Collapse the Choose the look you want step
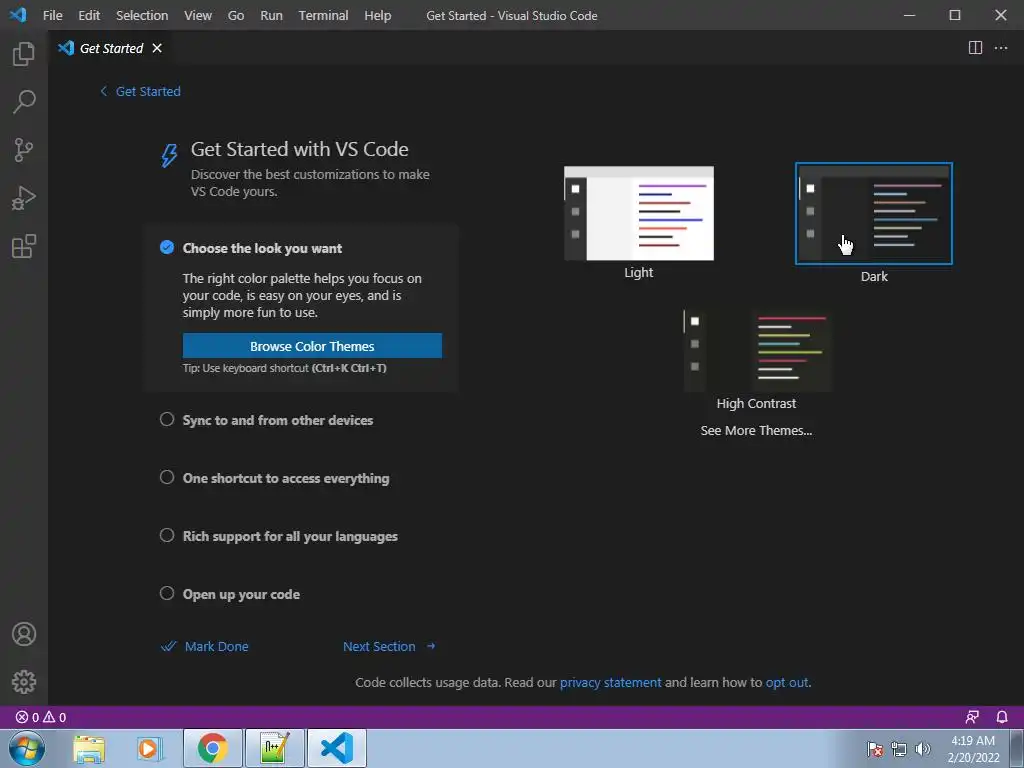 pyautogui.click(x=262, y=248)
